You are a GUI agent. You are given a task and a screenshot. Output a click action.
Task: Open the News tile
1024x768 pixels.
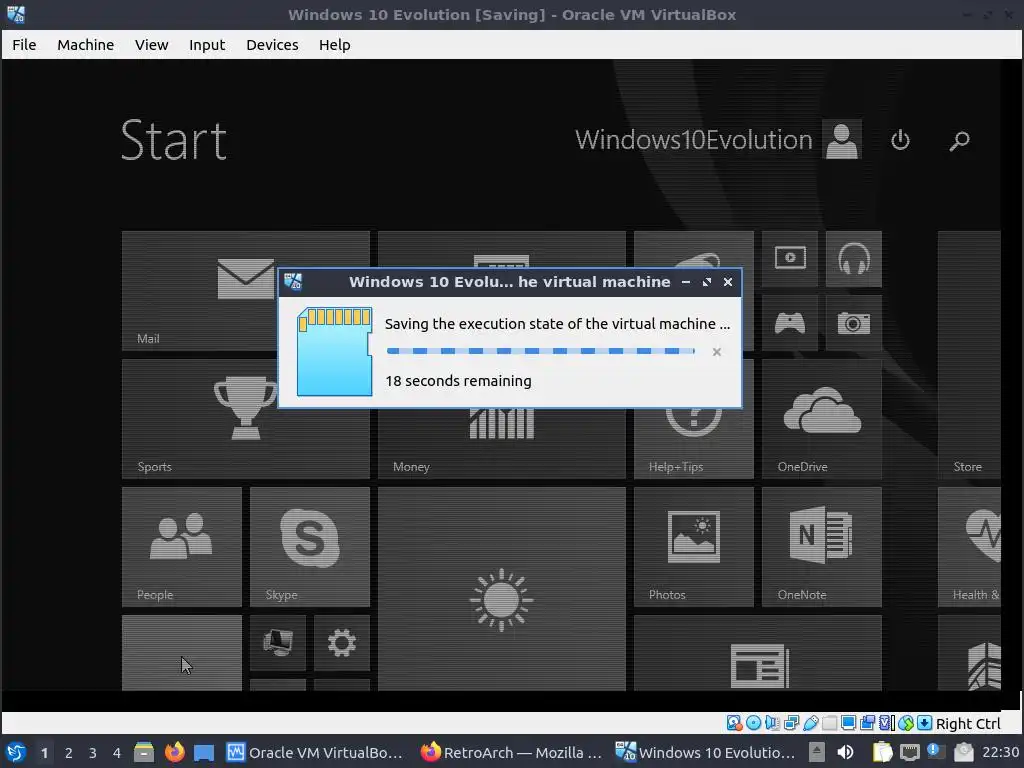[x=758, y=652]
